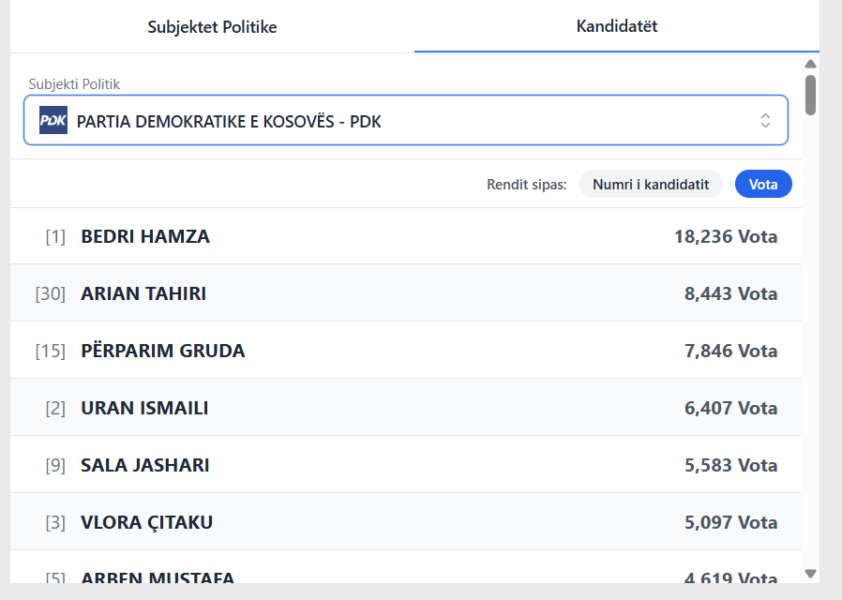Click the scrollbar up arrow
The width and height of the screenshot is (842, 600).
pos(810,64)
